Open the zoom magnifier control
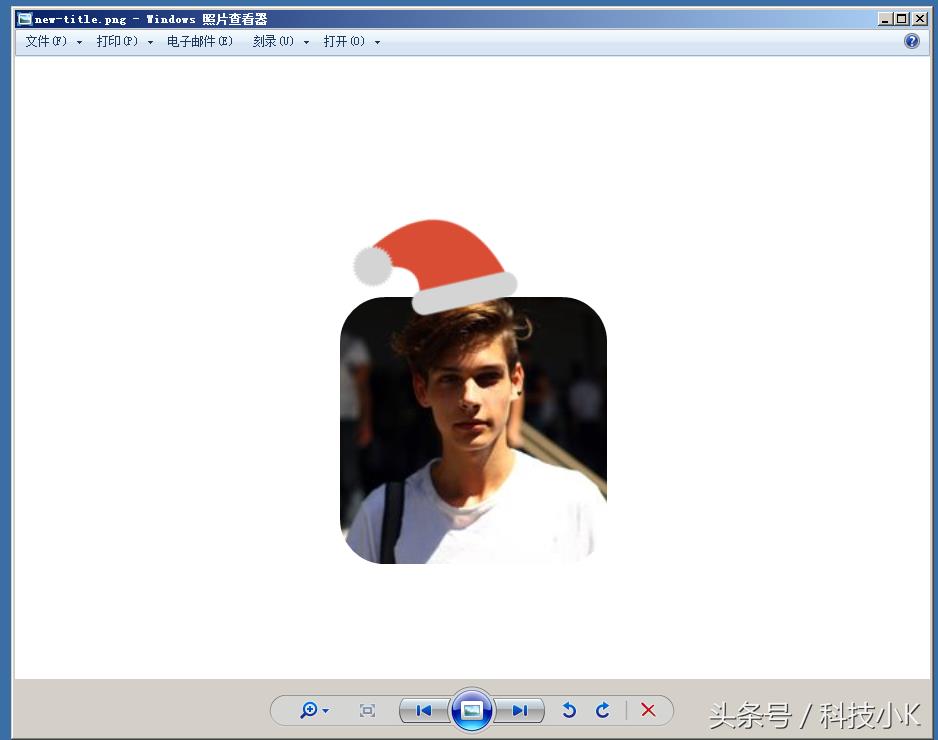938x740 pixels. pos(310,710)
